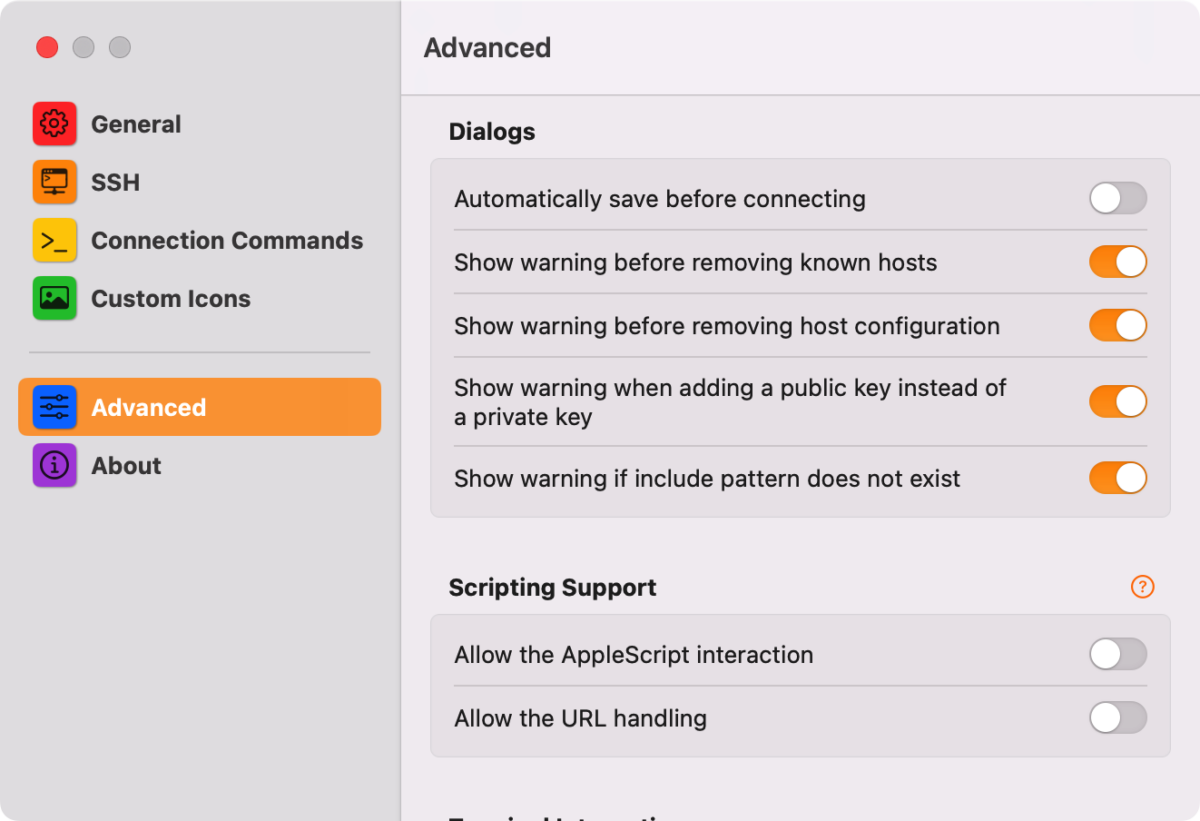Go to Custom Icons label

171,298
